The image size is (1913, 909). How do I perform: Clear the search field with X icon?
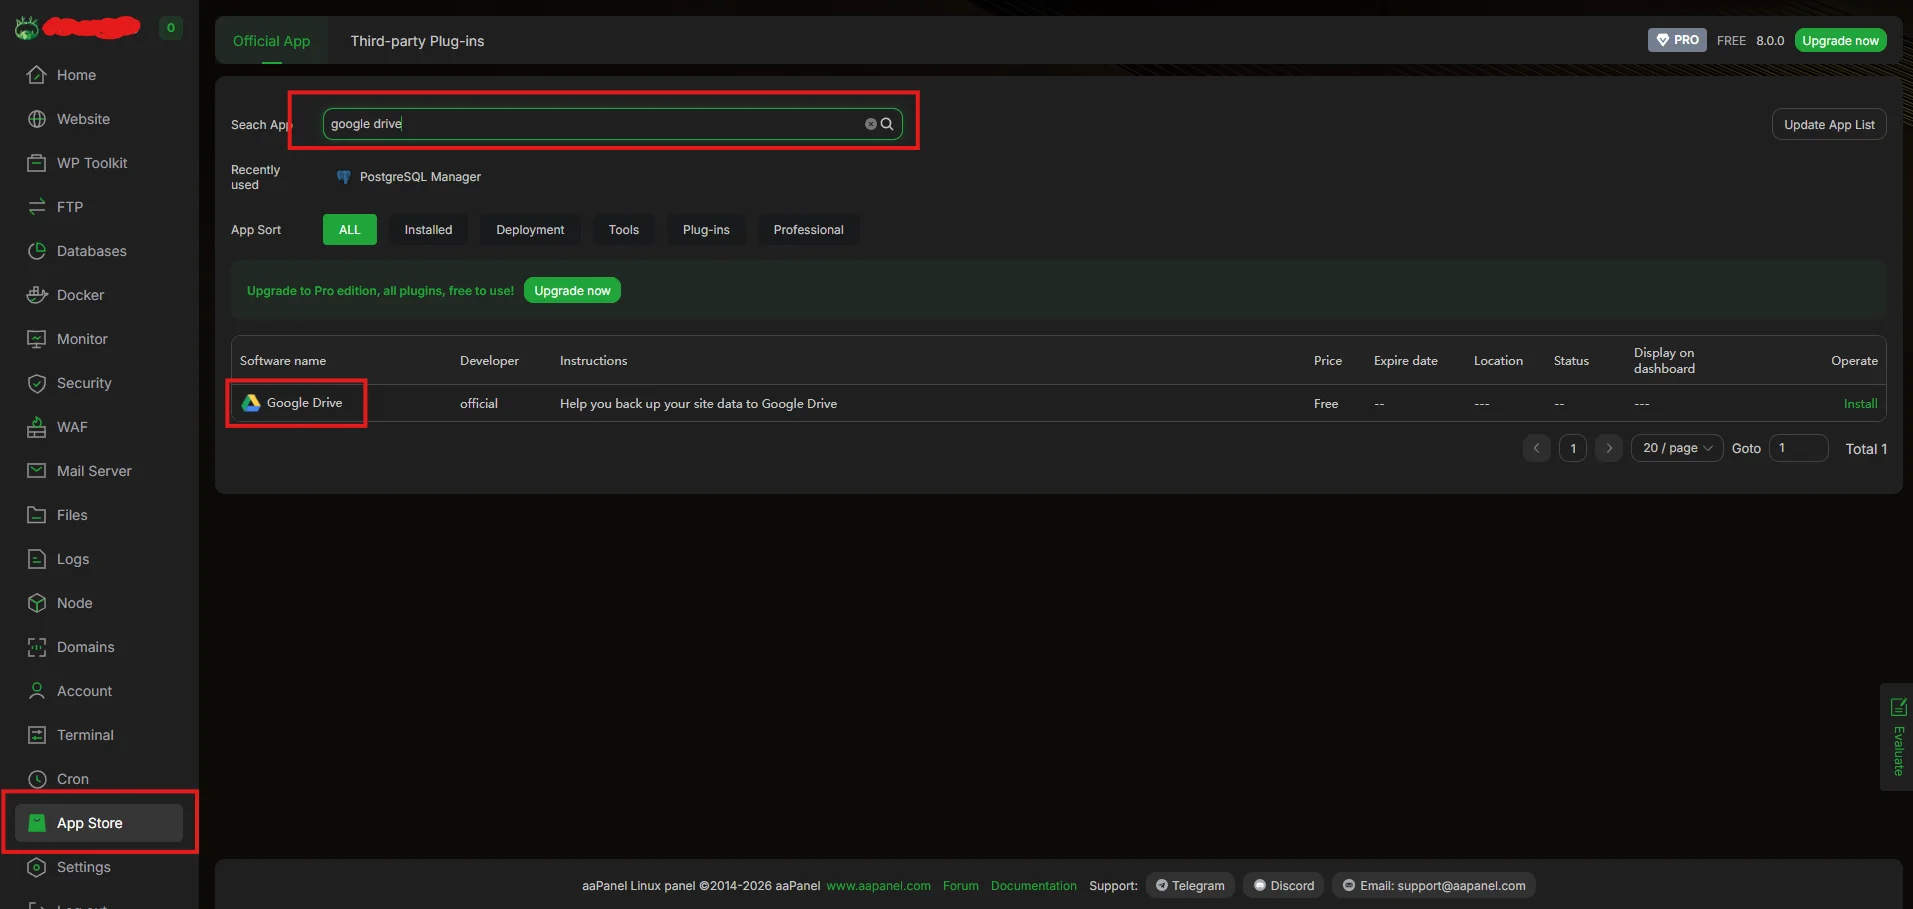(x=870, y=124)
